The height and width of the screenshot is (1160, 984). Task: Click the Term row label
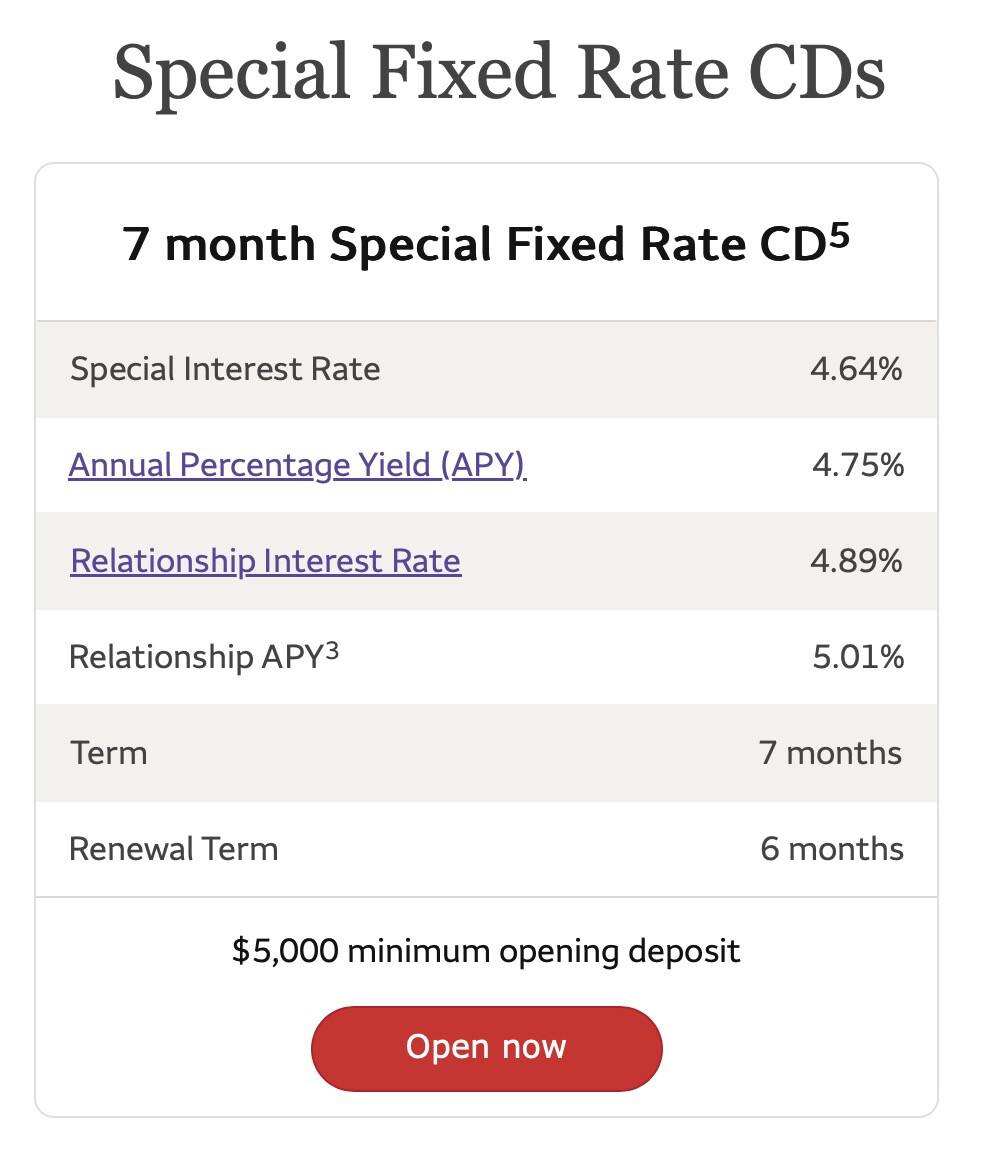pyautogui.click(x=108, y=752)
